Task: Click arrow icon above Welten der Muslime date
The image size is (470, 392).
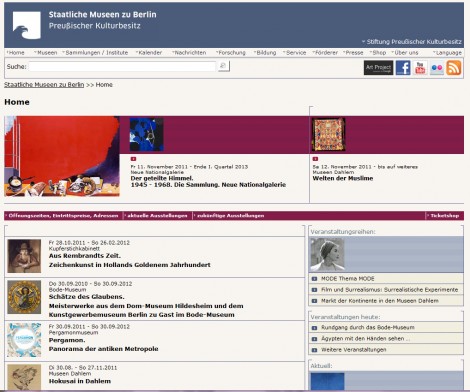Action: click(x=315, y=159)
